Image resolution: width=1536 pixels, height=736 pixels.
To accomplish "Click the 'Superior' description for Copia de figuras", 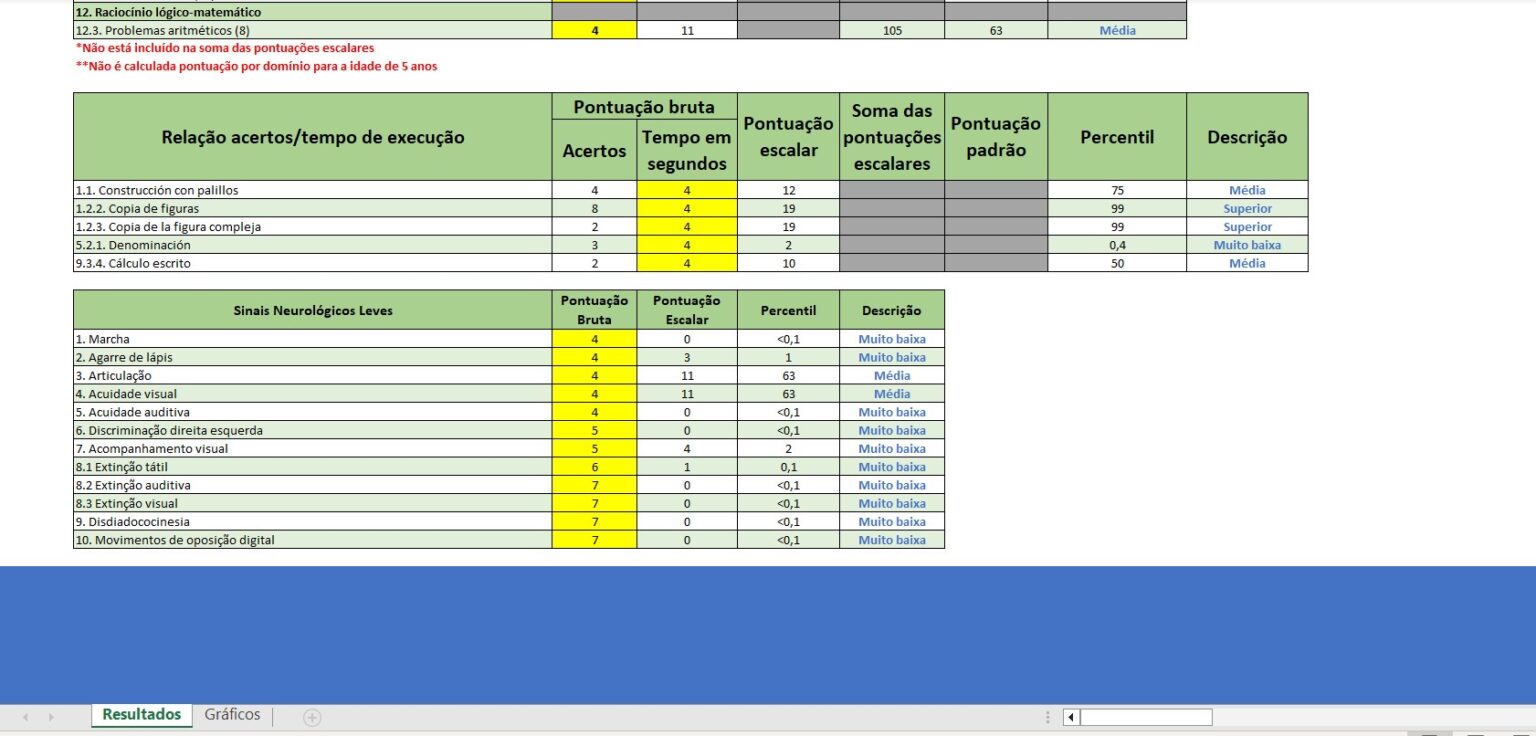I will 1247,209.
